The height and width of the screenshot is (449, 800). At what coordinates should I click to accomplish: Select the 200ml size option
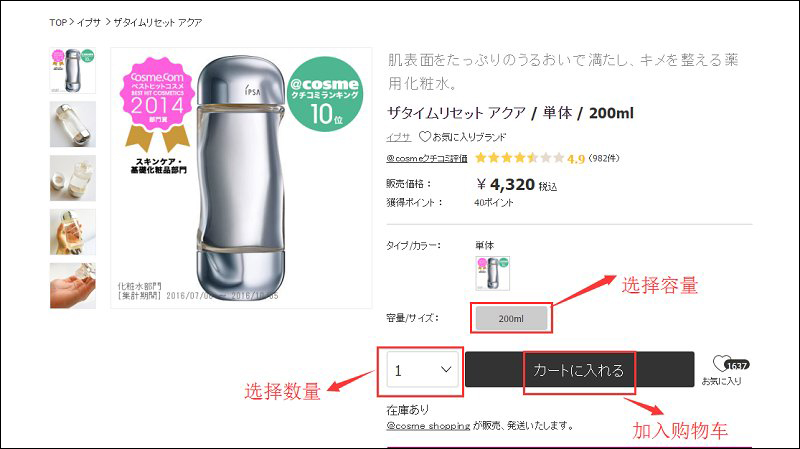pyautogui.click(x=510, y=318)
